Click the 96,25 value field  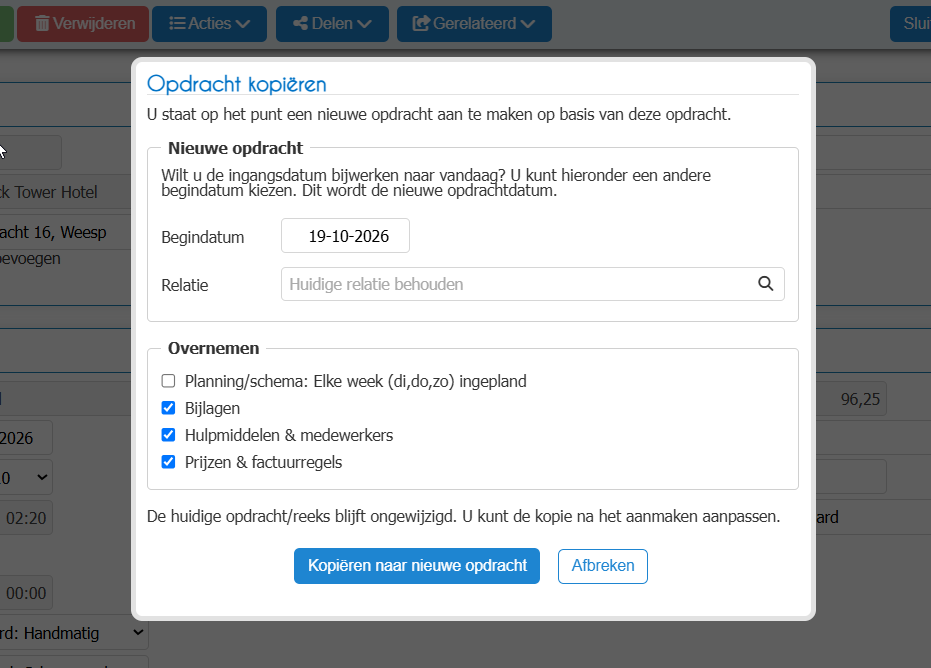pyautogui.click(x=851, y=399)
